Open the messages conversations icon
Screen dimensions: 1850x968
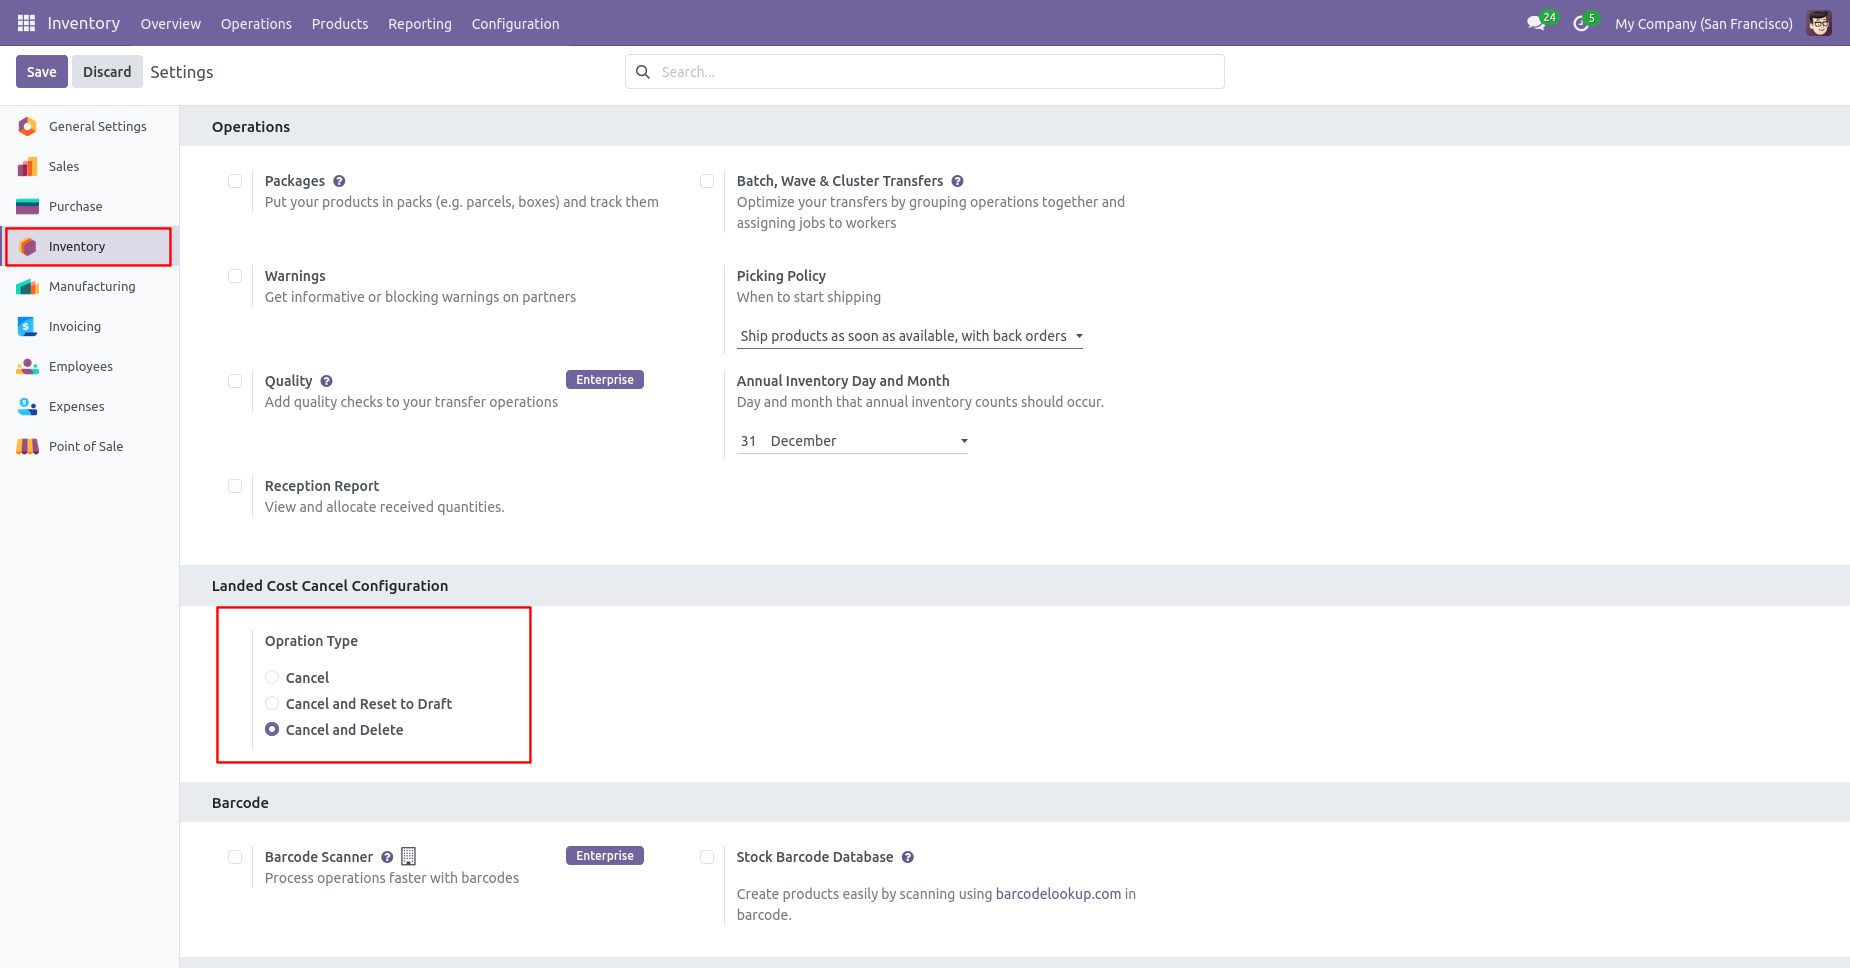coord(1536,23)
